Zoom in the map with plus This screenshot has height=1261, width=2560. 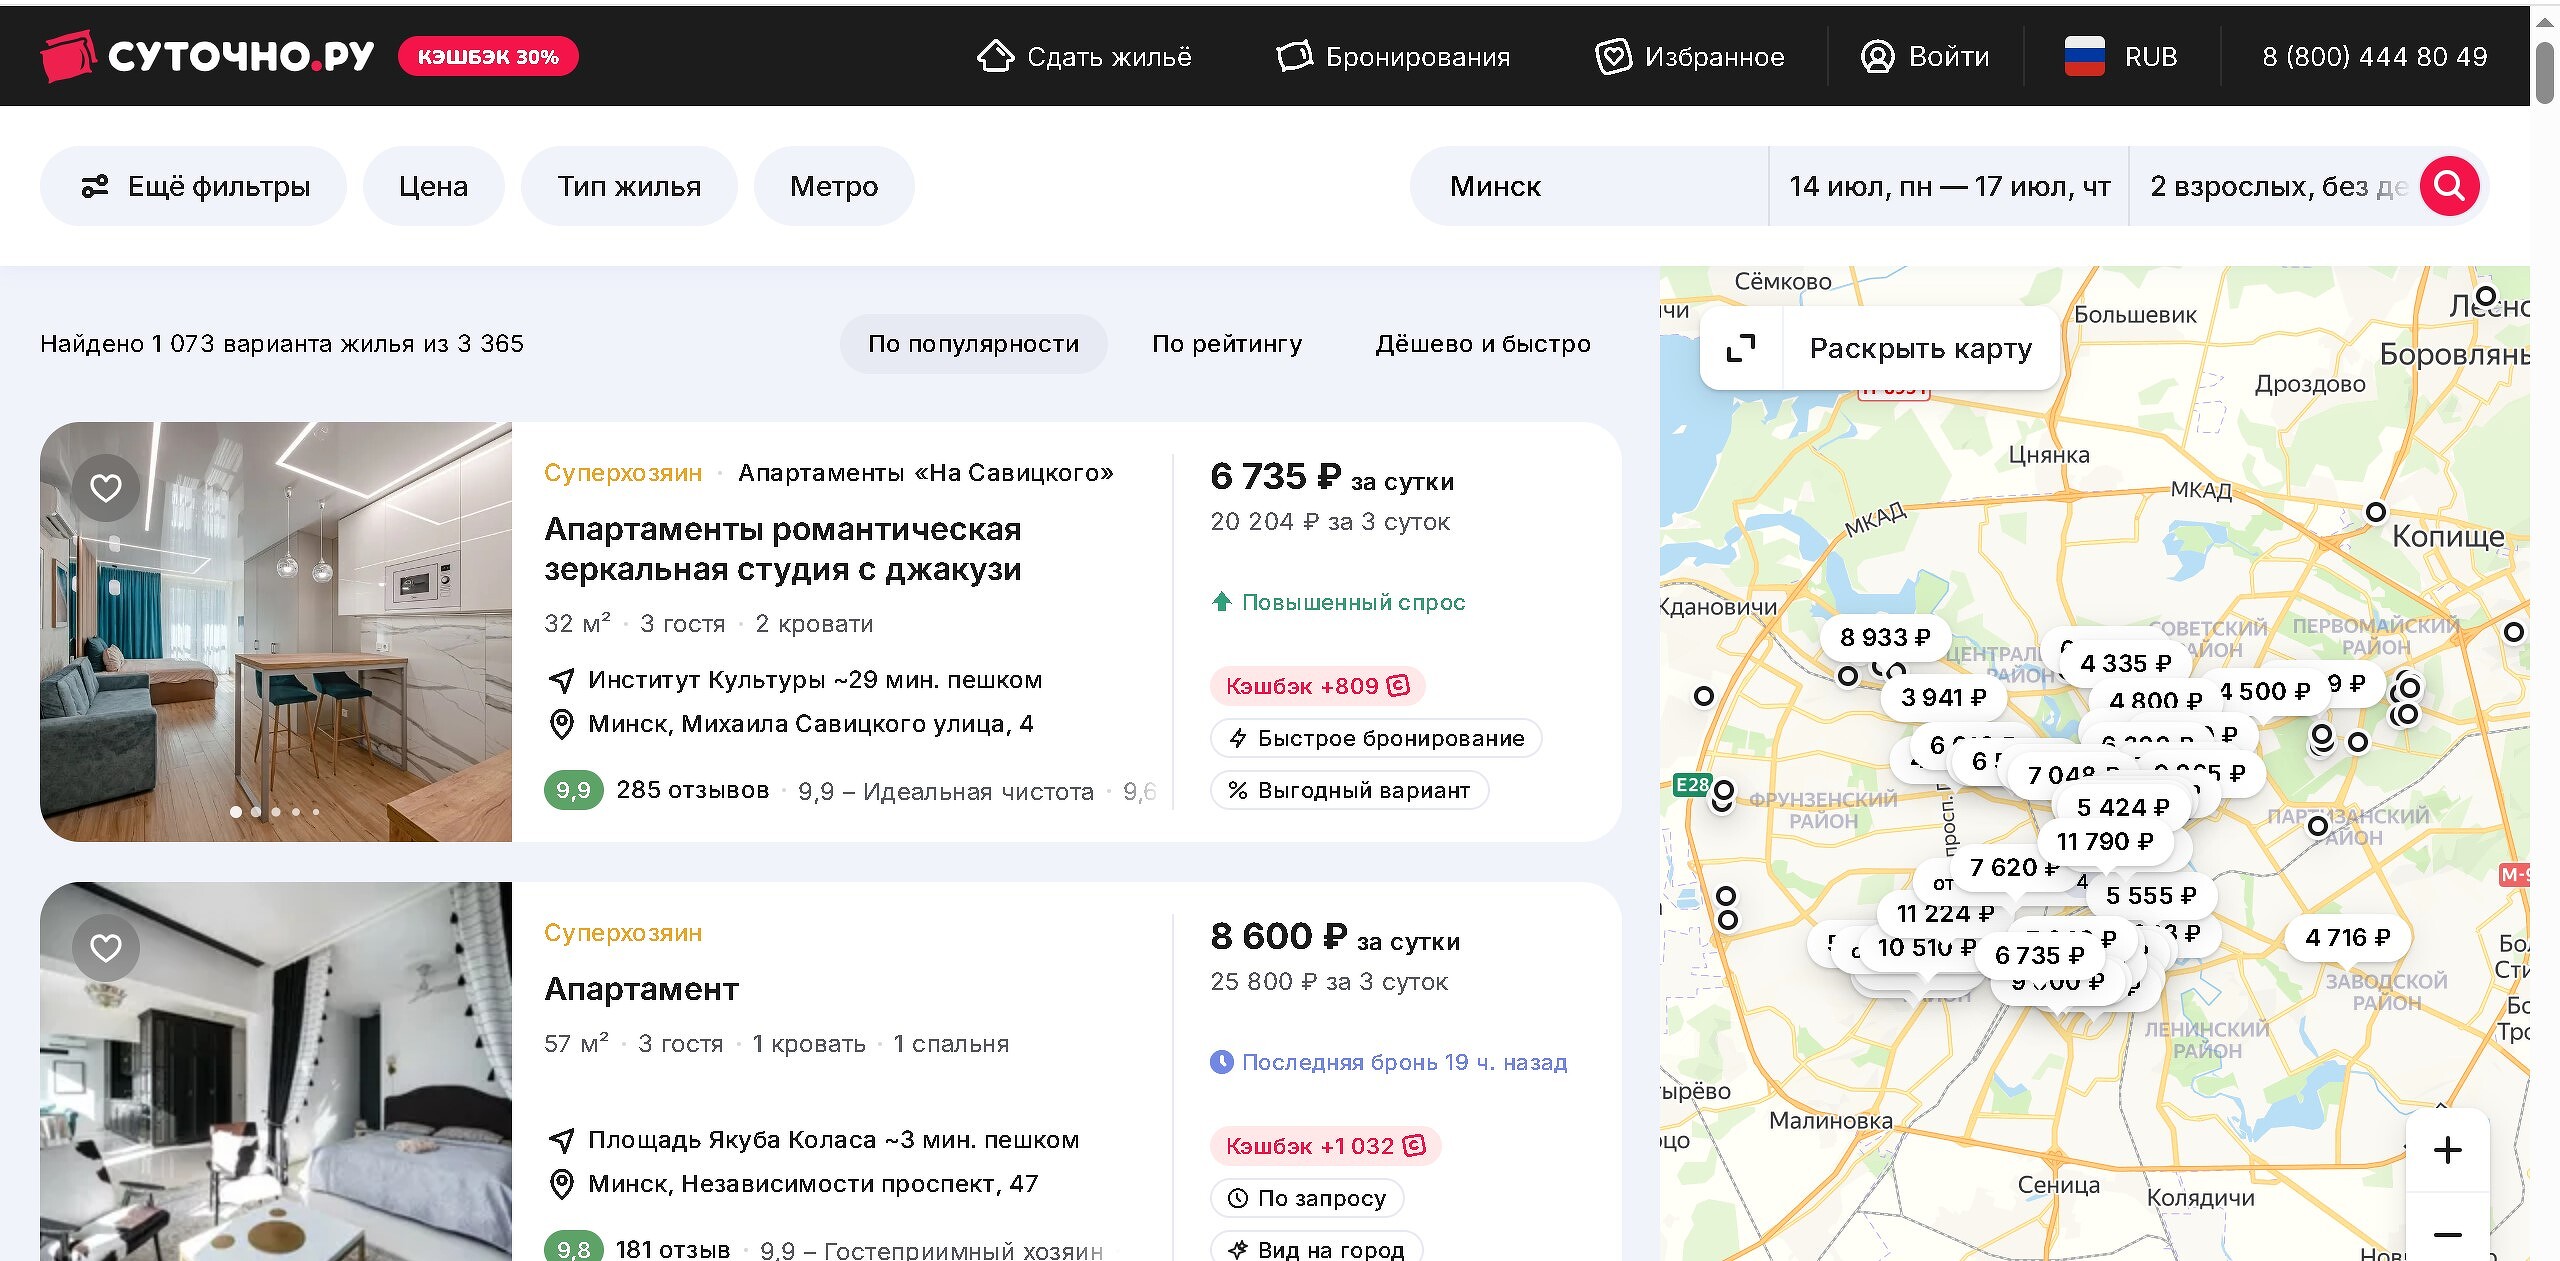[x=2447, y=1150]
